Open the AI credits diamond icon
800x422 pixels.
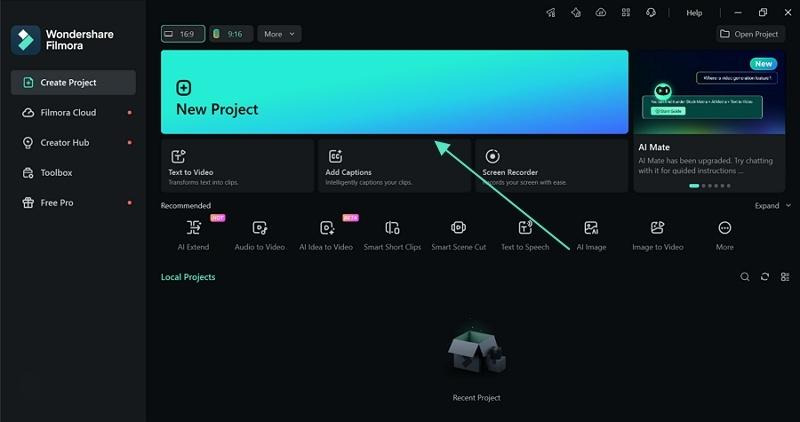coord(576,13)
